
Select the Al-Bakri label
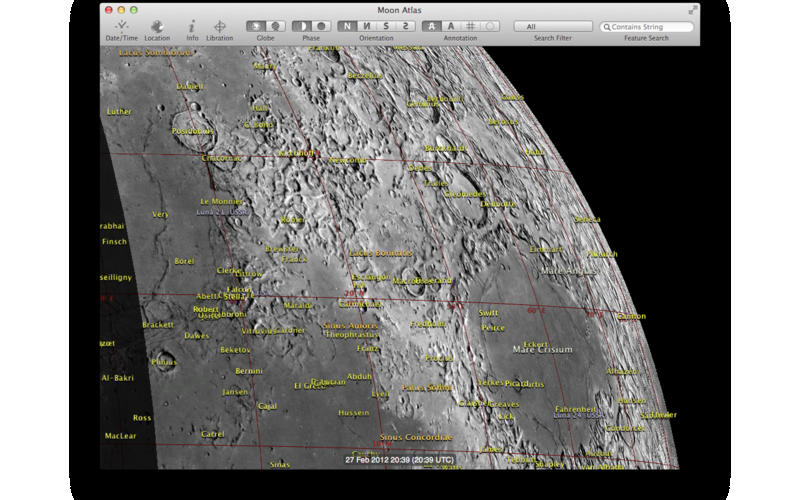click(117, 378)
